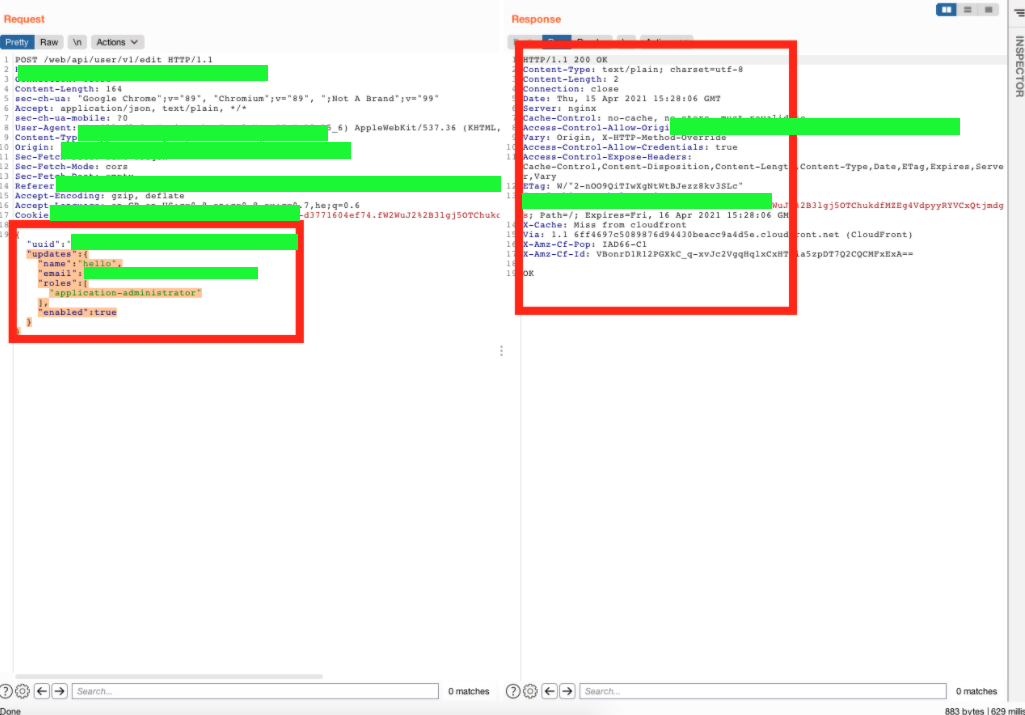Open help for the Response search bar

(x=514, y=691)
